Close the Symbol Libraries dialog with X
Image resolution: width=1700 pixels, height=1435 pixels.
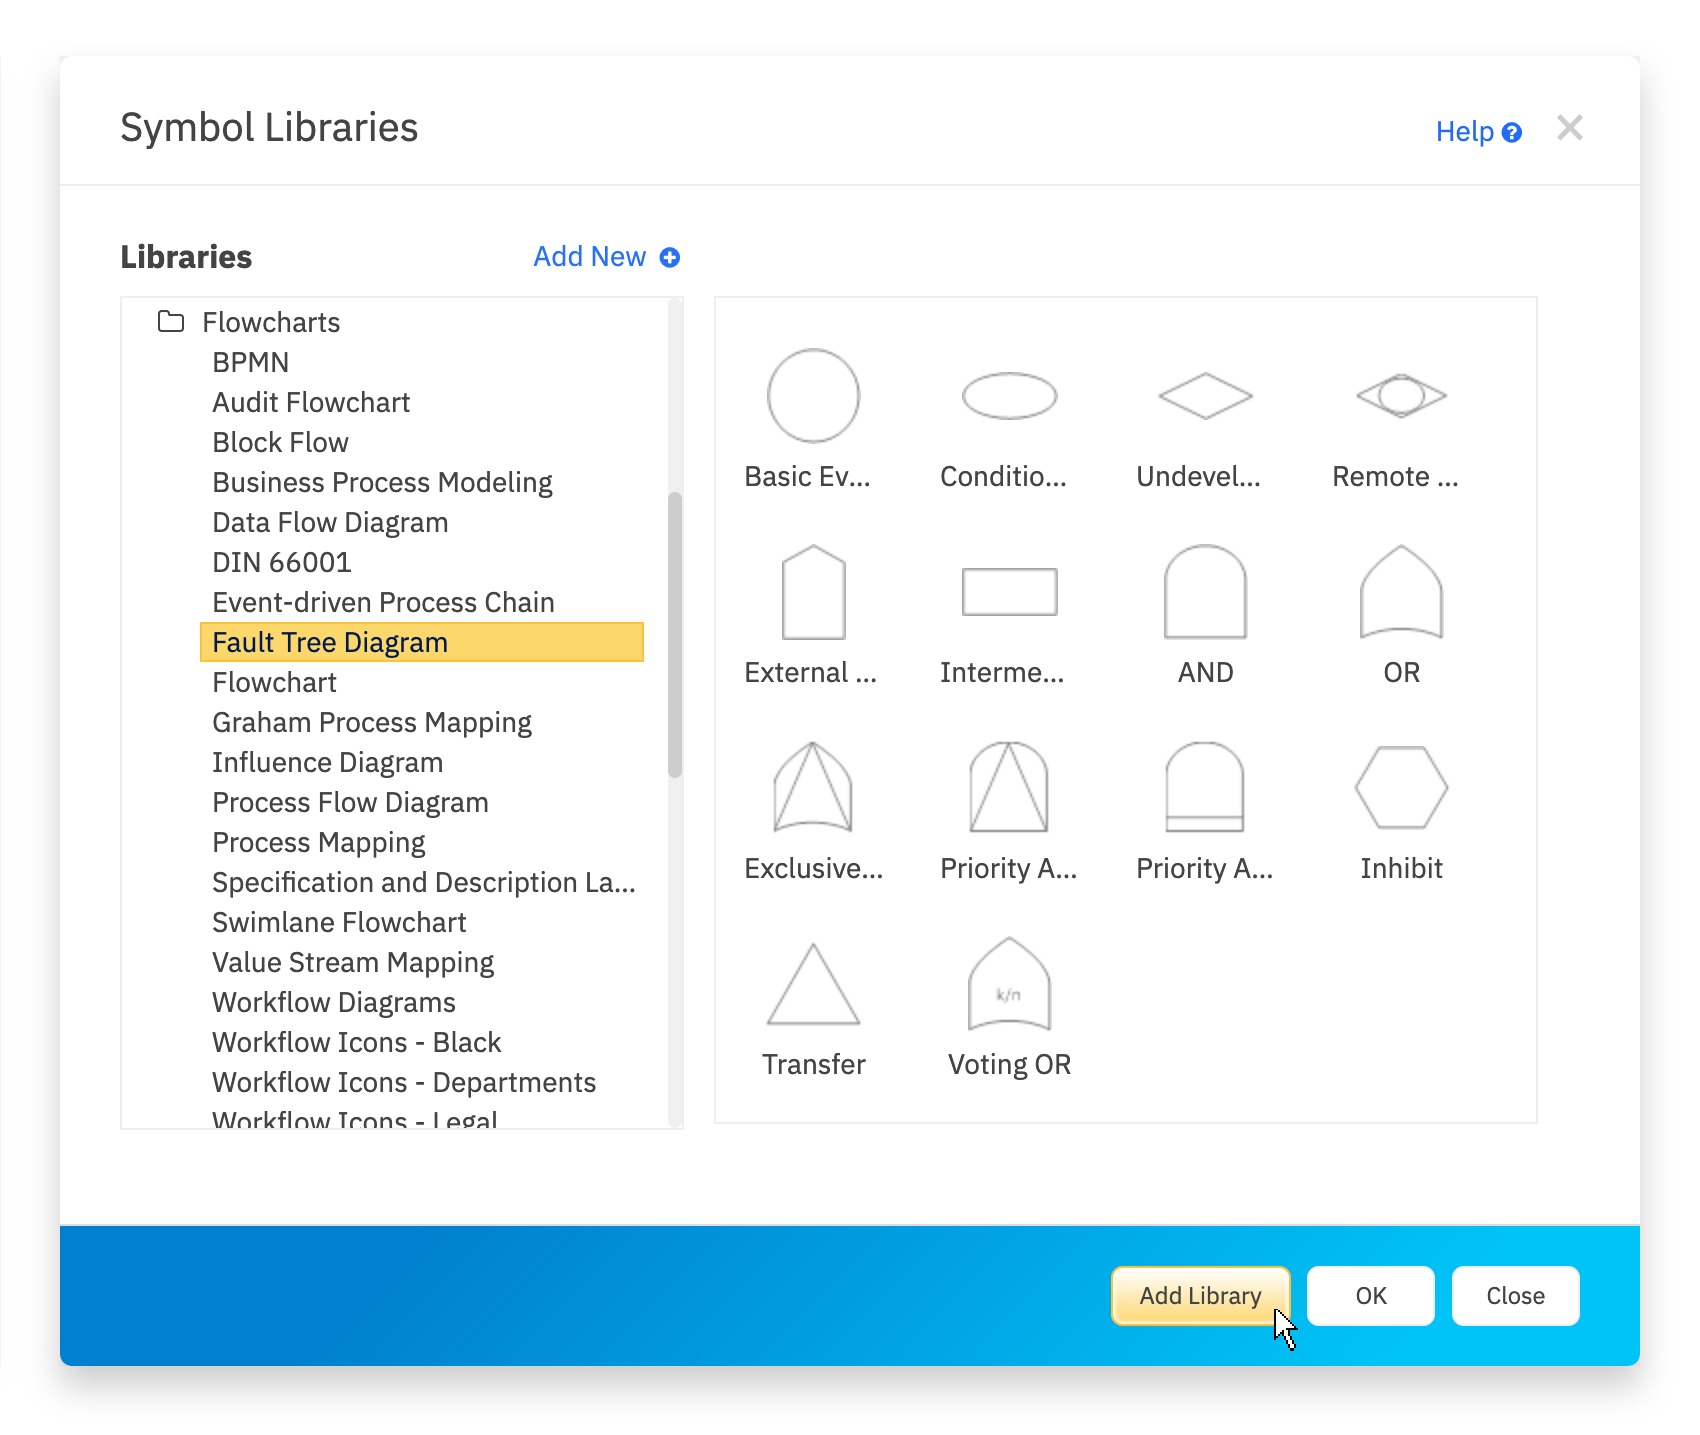pyautogui.click(x=1569, y=128)
